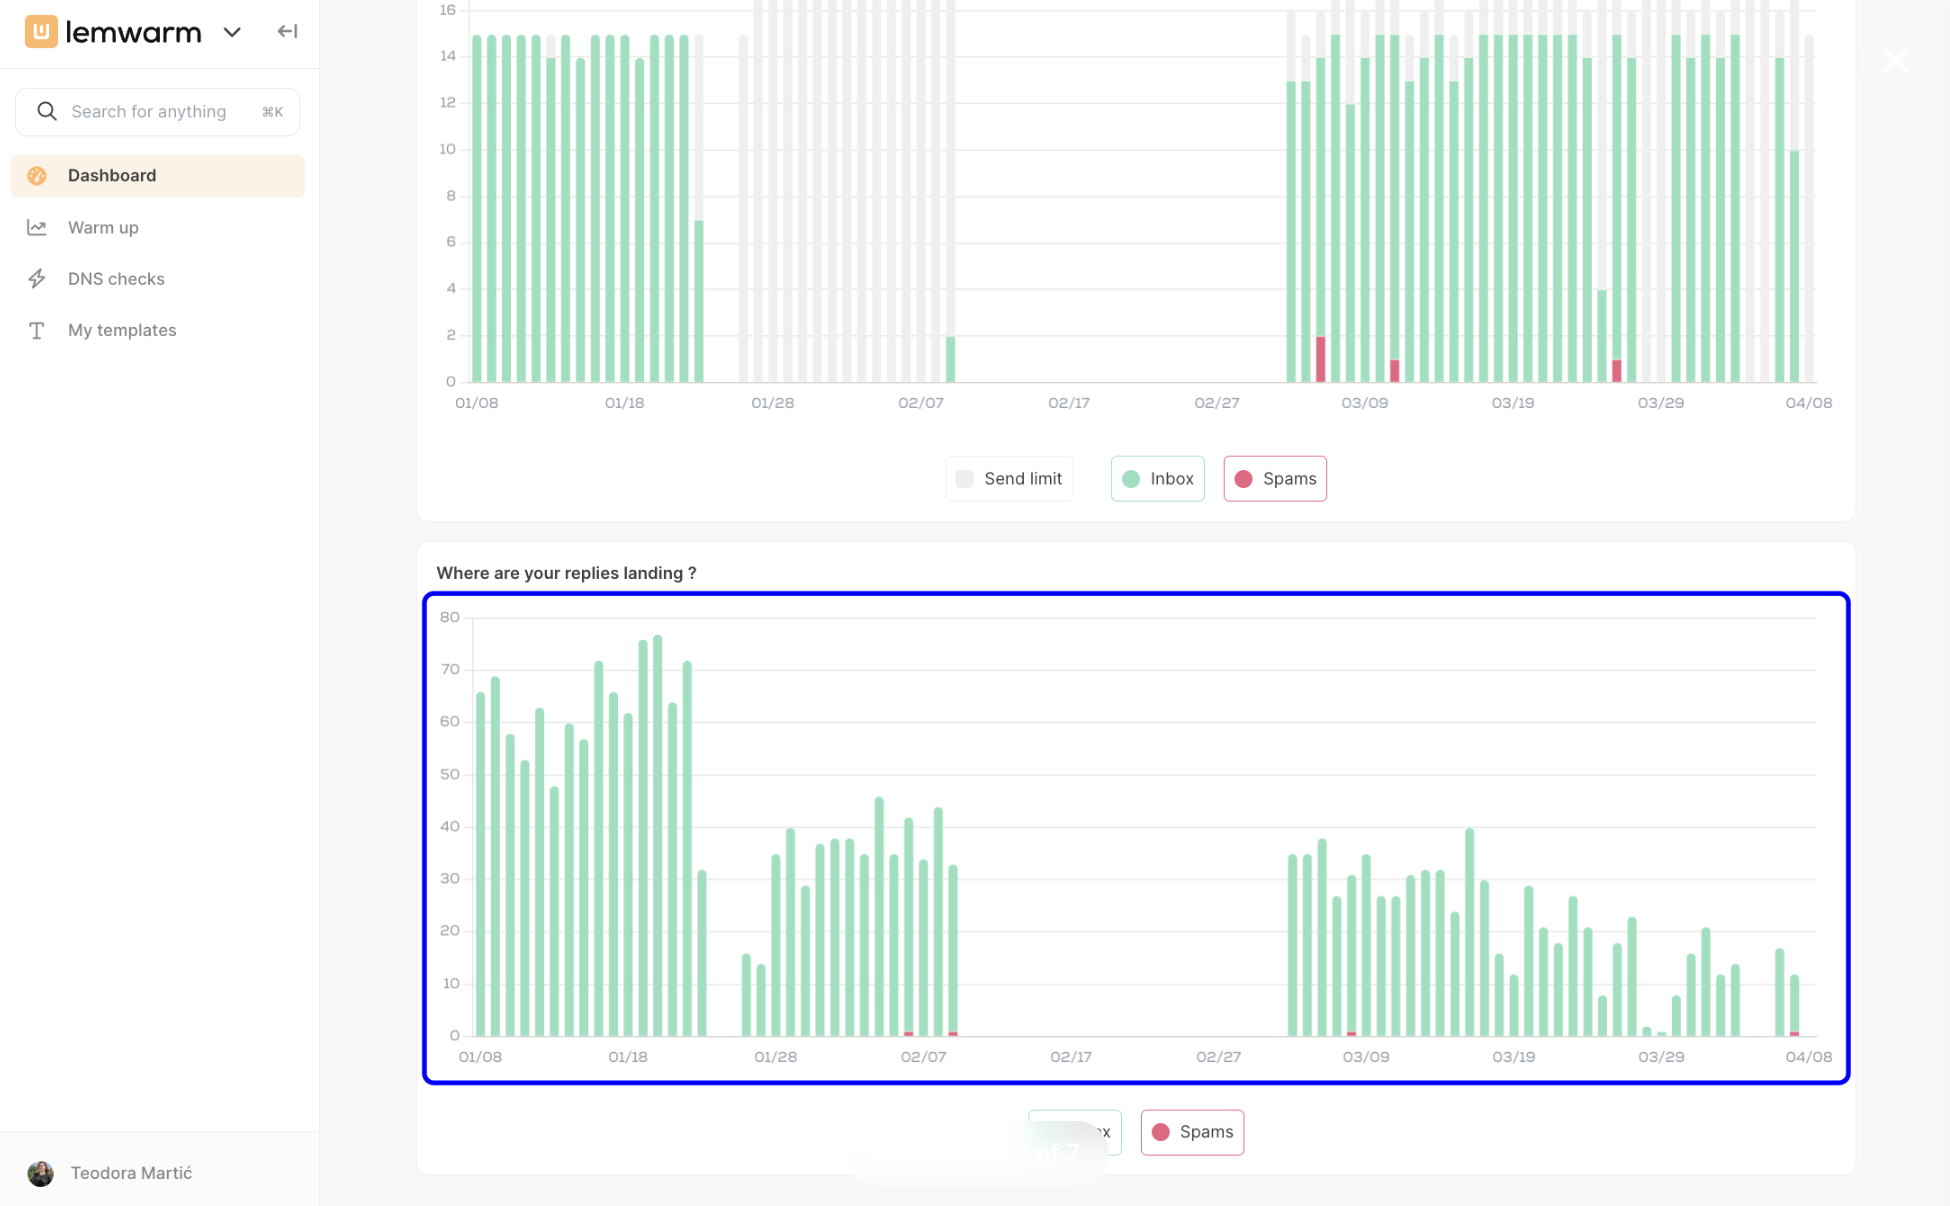Open Teodora Martić account menu
Image resolution: width=1950 pixels, height=1206 pixels.
coord(131,1173)
